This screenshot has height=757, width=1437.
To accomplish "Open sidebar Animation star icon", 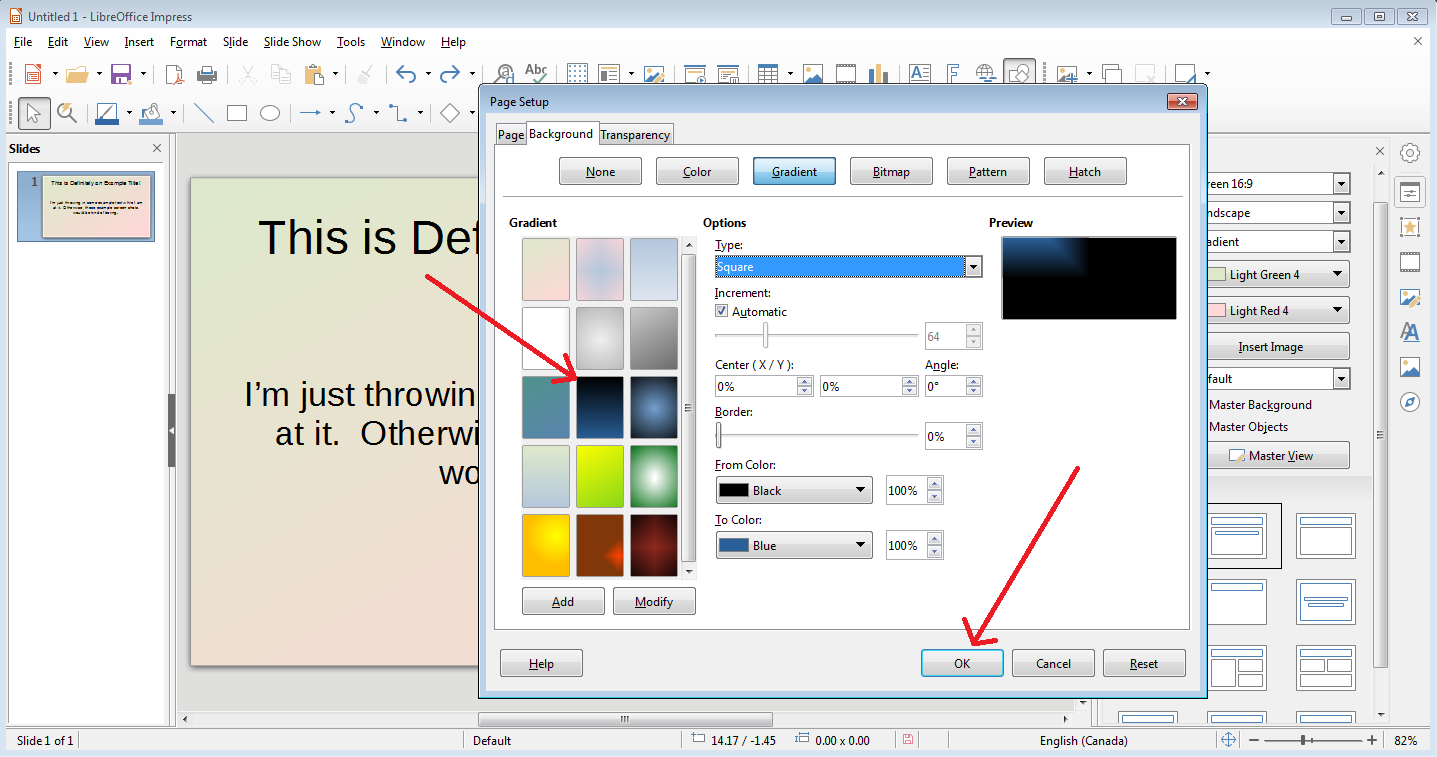I will coord(1410,227).
